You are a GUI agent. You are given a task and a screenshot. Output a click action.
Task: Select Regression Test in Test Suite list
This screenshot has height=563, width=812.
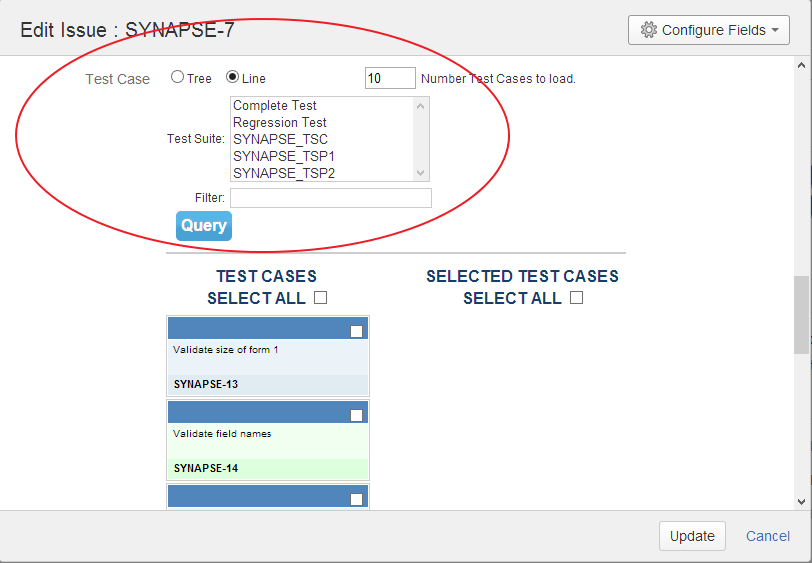click(280, 122)
